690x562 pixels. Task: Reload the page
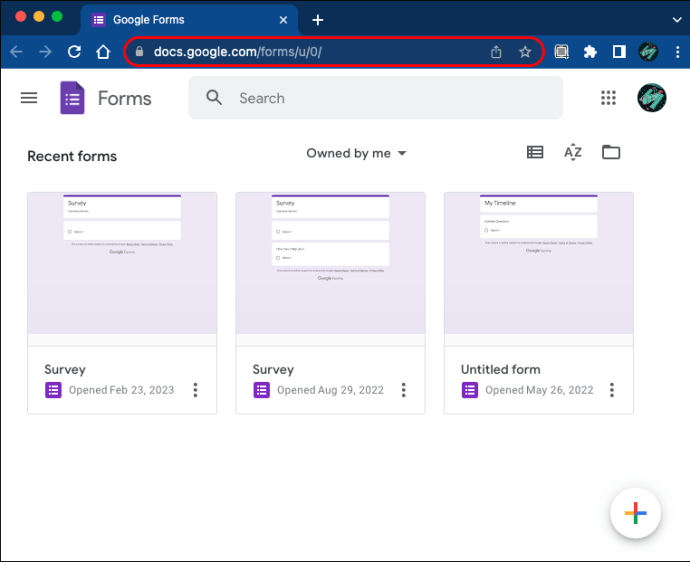(74, 52)
